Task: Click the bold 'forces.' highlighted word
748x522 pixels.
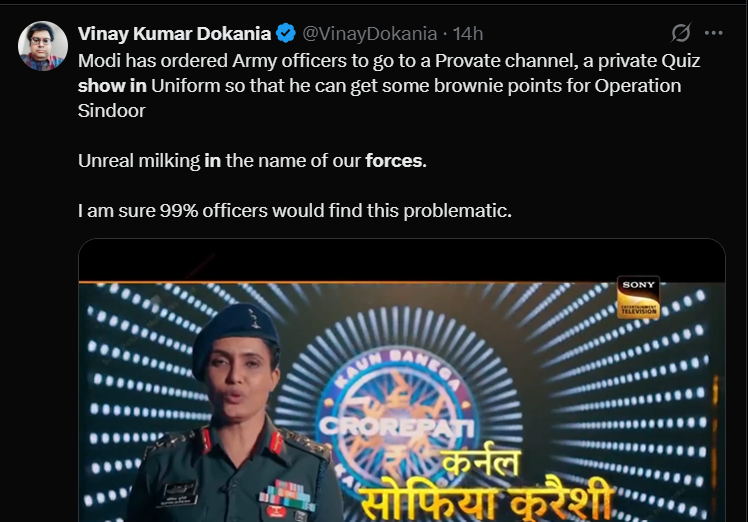Action: tap(396, 161)
